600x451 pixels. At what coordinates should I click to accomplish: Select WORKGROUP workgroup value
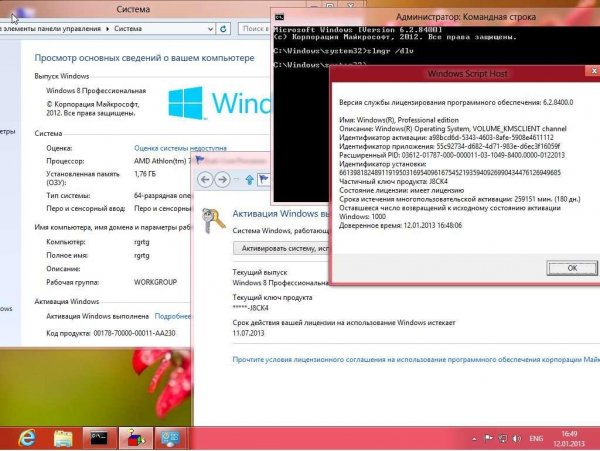[155, 282]
